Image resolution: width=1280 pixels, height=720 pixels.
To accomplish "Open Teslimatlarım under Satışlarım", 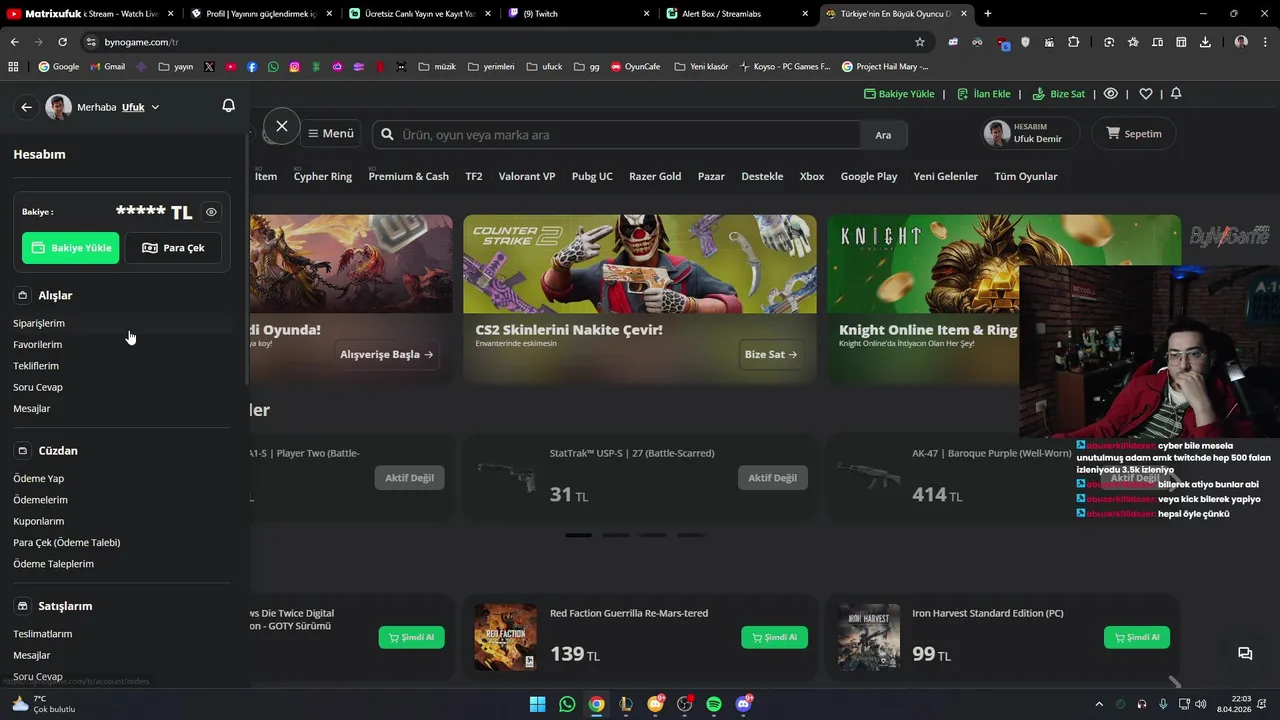I will click(43, 634).
